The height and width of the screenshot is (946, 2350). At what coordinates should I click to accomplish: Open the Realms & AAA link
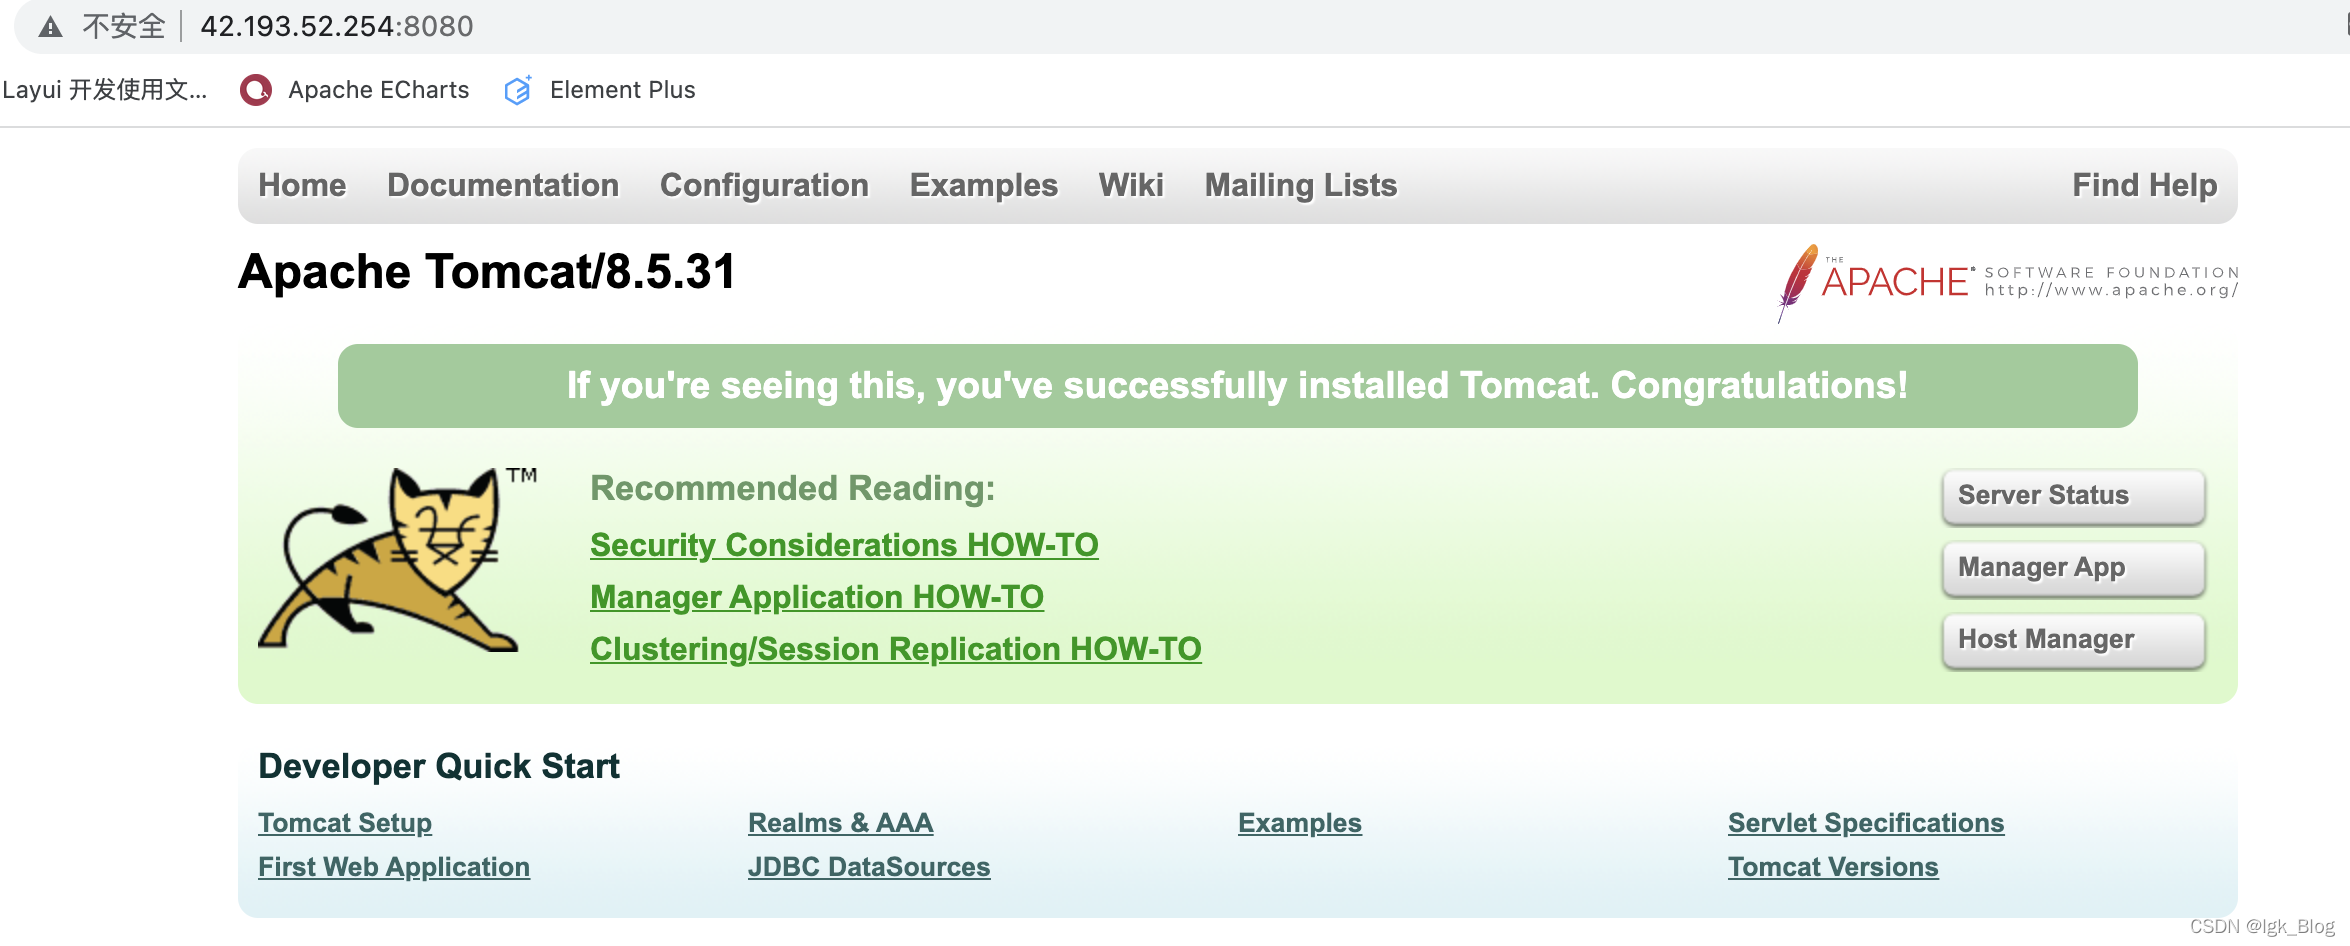click(x=841, y=823)
